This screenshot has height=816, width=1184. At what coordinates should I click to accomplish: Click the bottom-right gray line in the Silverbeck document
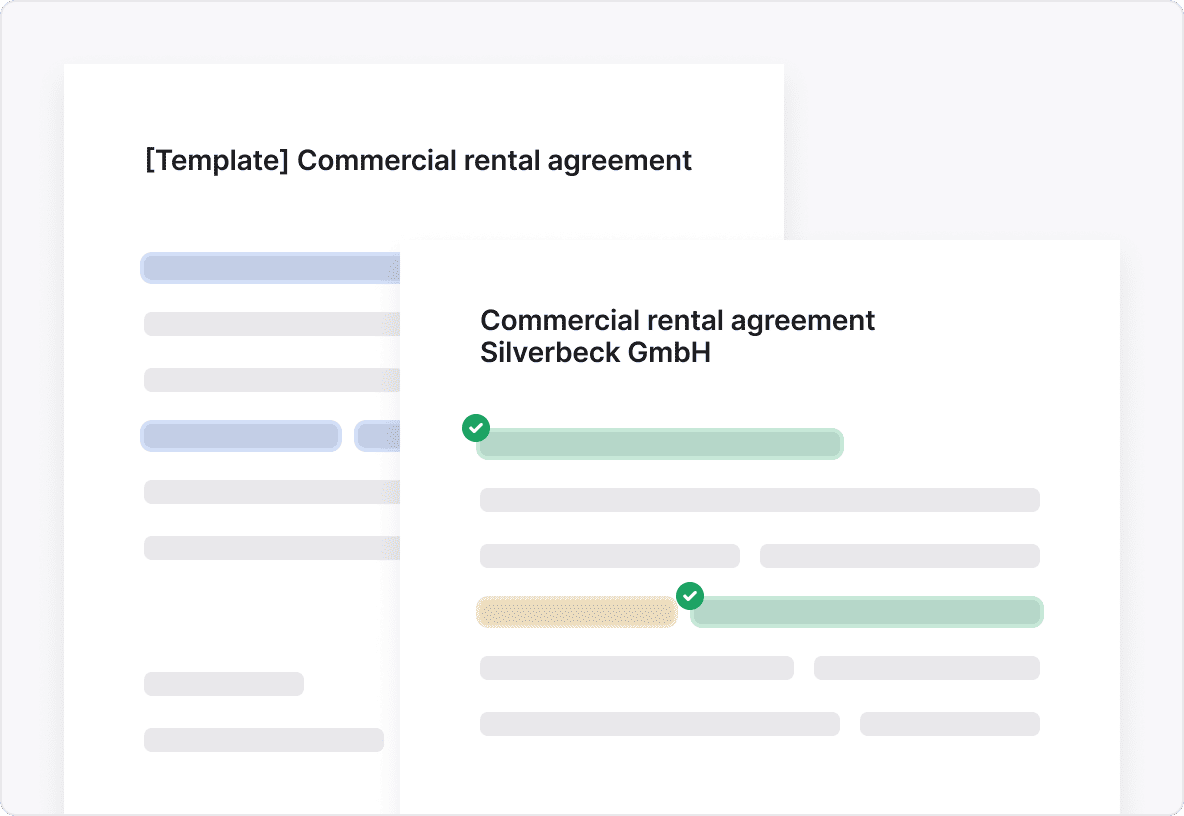(x=949, y=724)
